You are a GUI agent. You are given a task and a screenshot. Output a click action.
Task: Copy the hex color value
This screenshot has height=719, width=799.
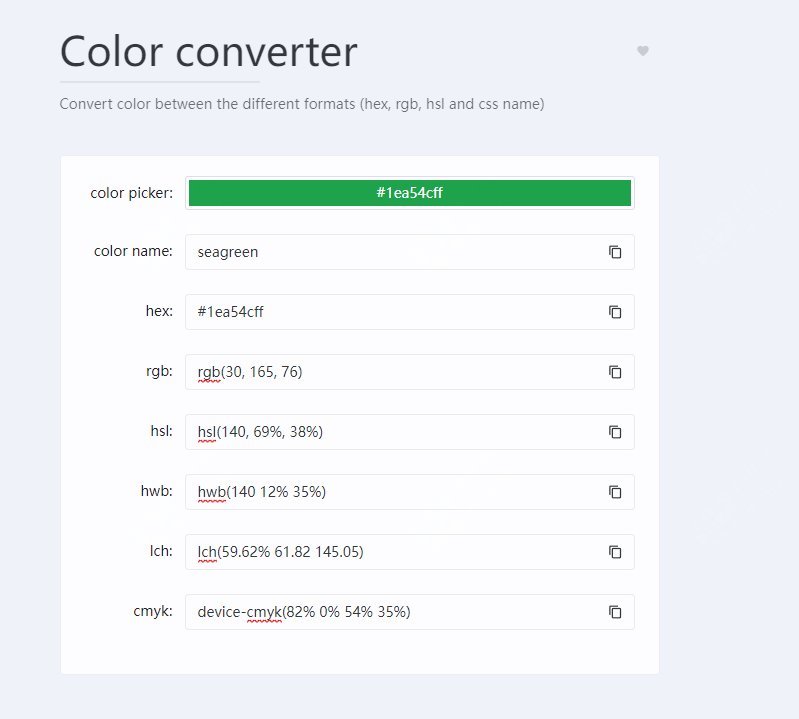coord(615,312)
